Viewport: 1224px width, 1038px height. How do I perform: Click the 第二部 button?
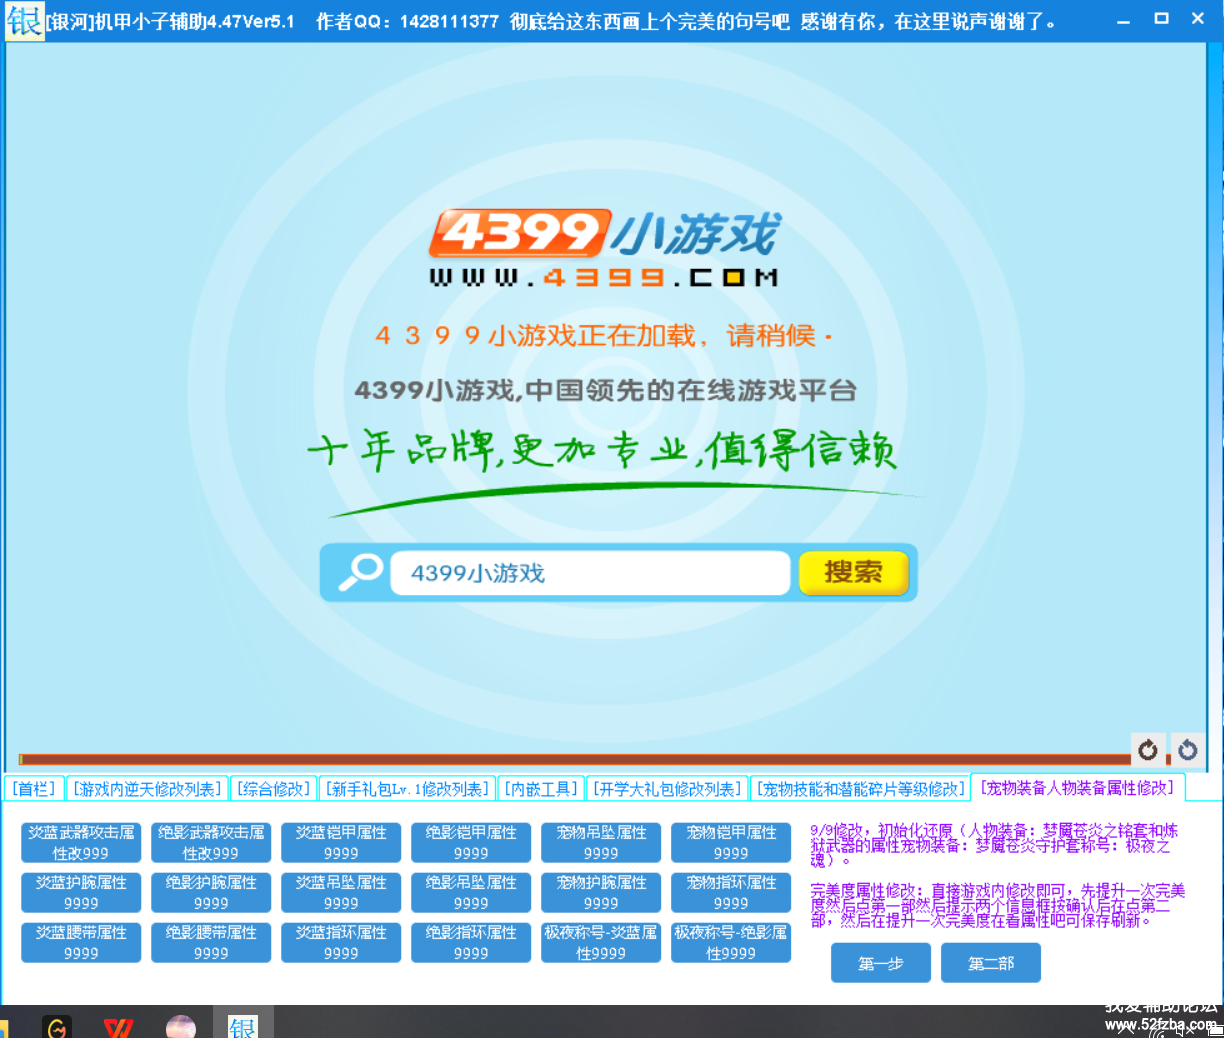coord(991,963)
